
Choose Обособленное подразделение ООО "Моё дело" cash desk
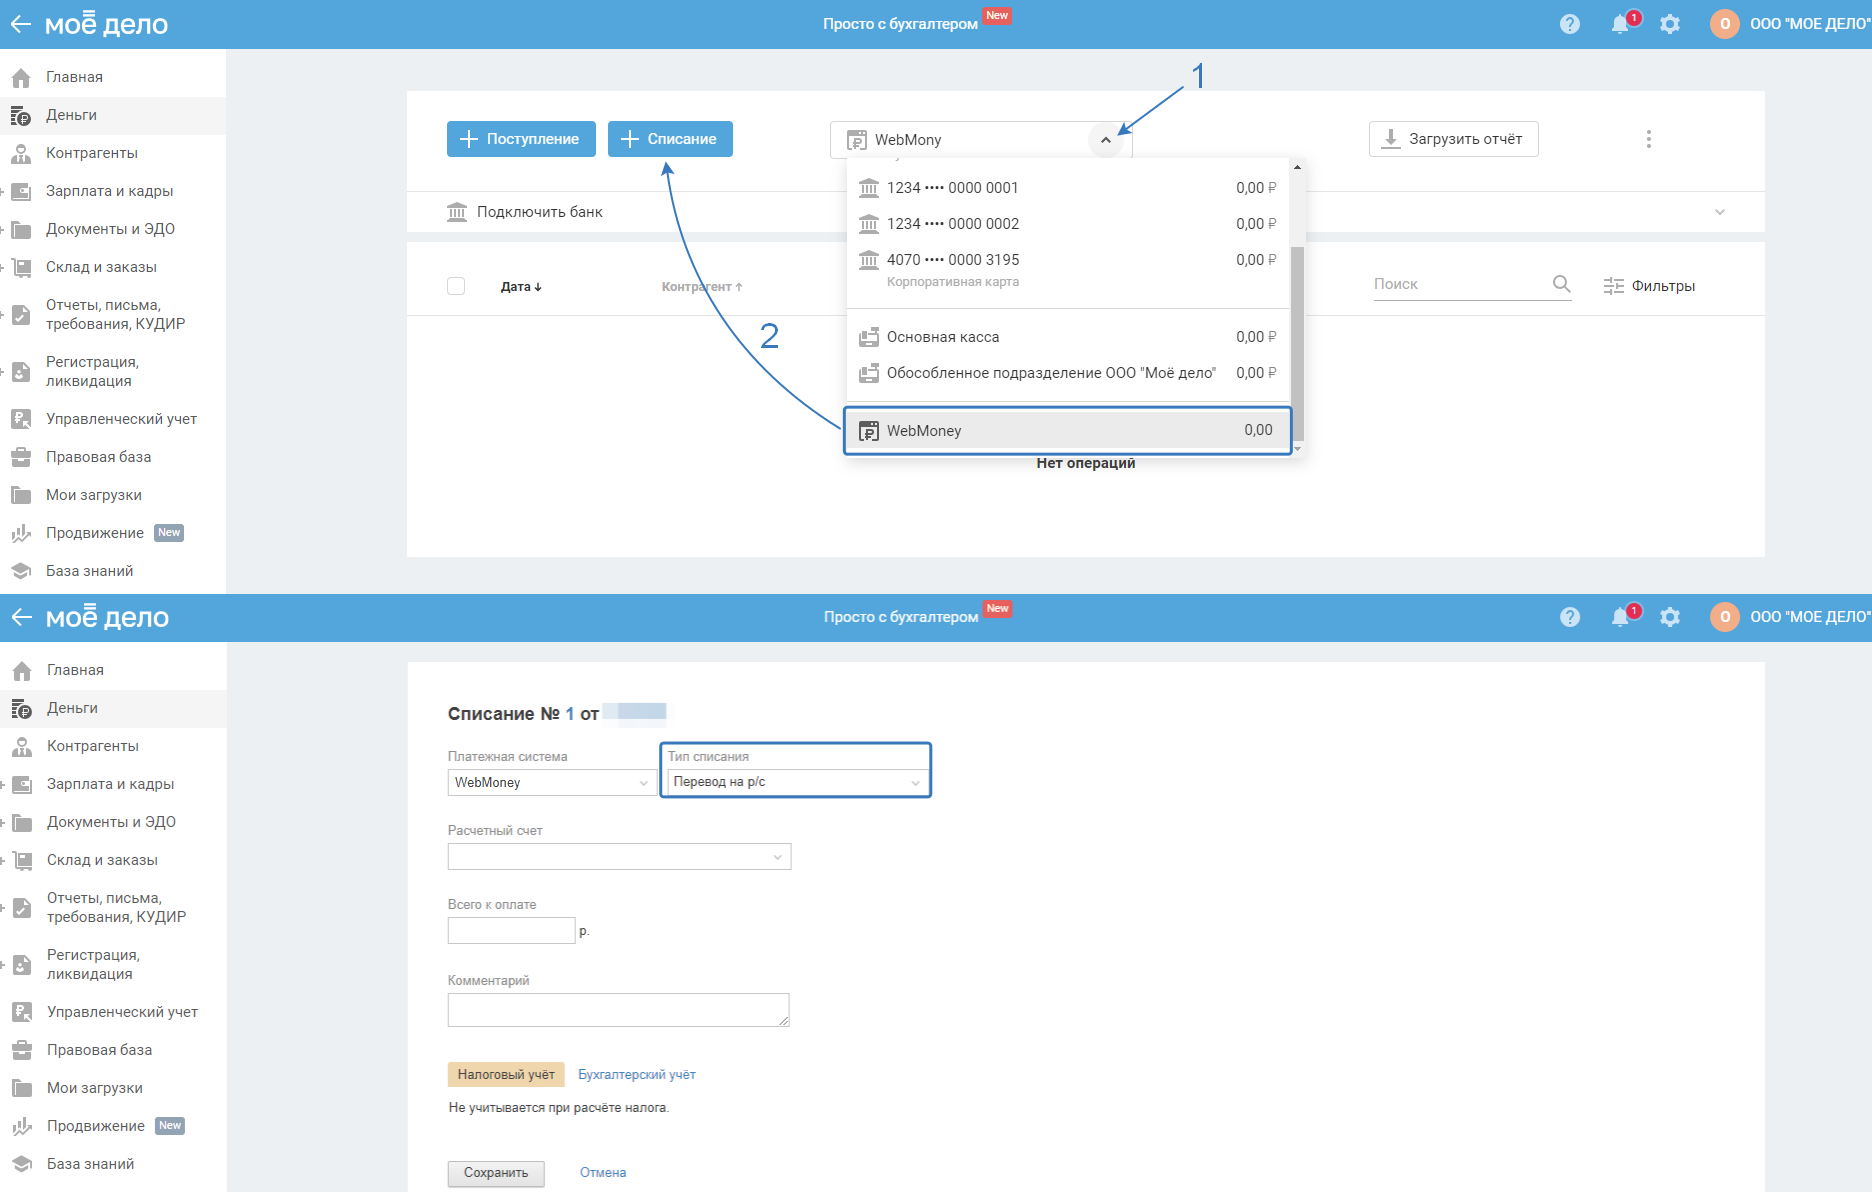tap(1068, 373)
